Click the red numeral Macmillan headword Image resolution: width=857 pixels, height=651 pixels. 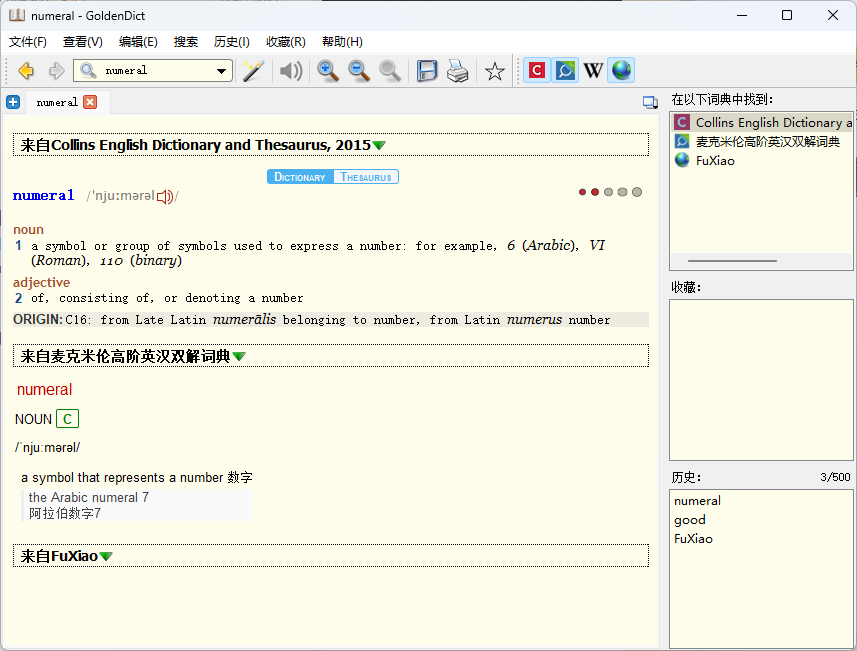pyautogui.click(x=44, y=389)
